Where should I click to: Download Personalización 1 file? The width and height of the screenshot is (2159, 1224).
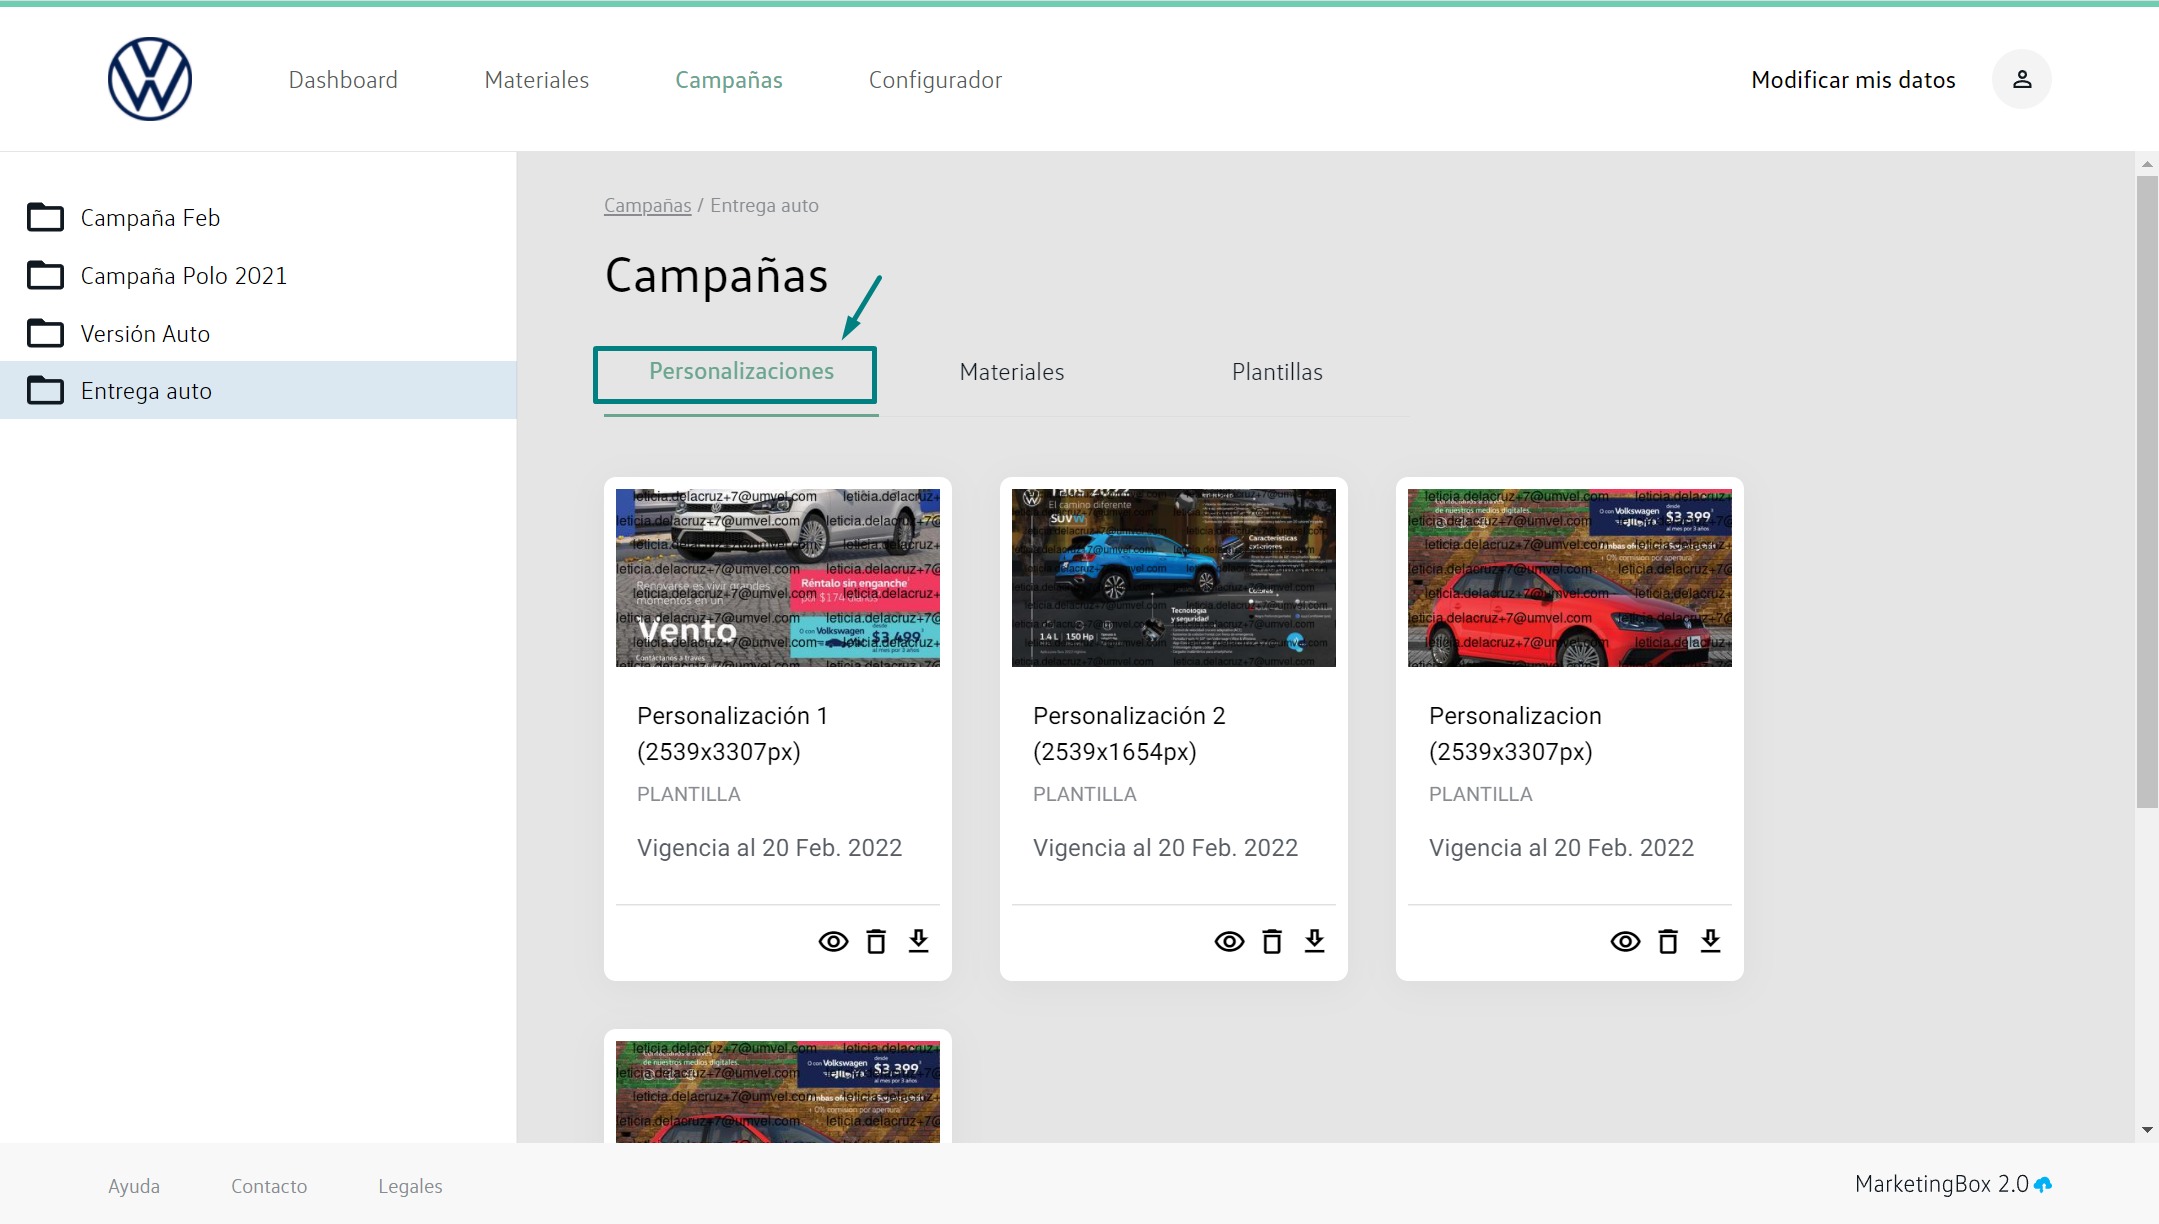pos(918,941)
